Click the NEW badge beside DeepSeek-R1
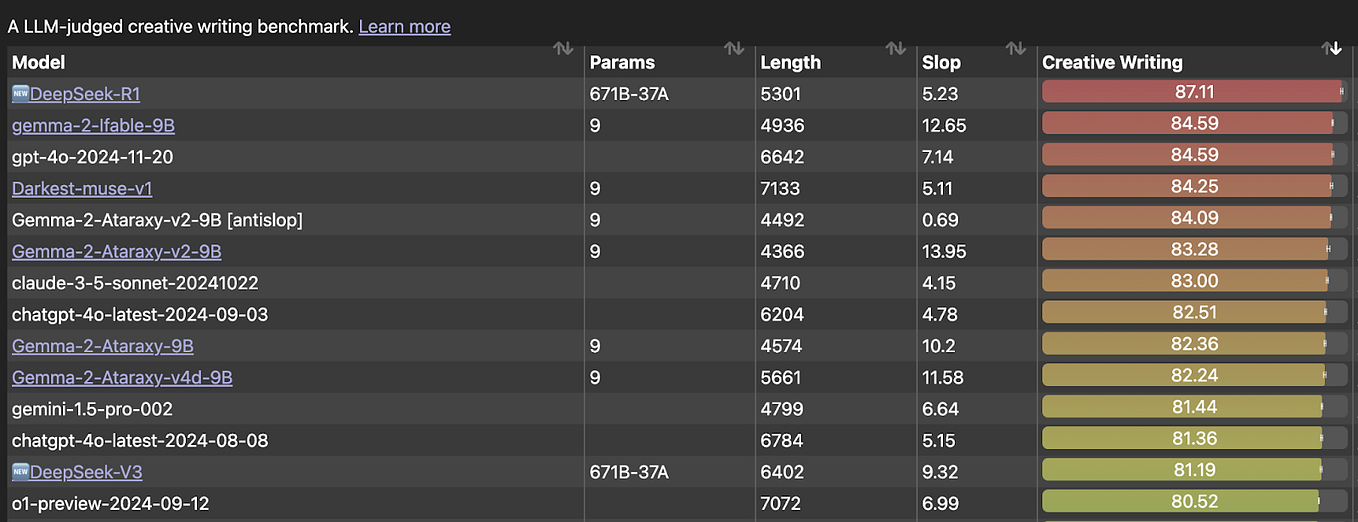This screenshot has height=522, width=1358. coord(21,94)
